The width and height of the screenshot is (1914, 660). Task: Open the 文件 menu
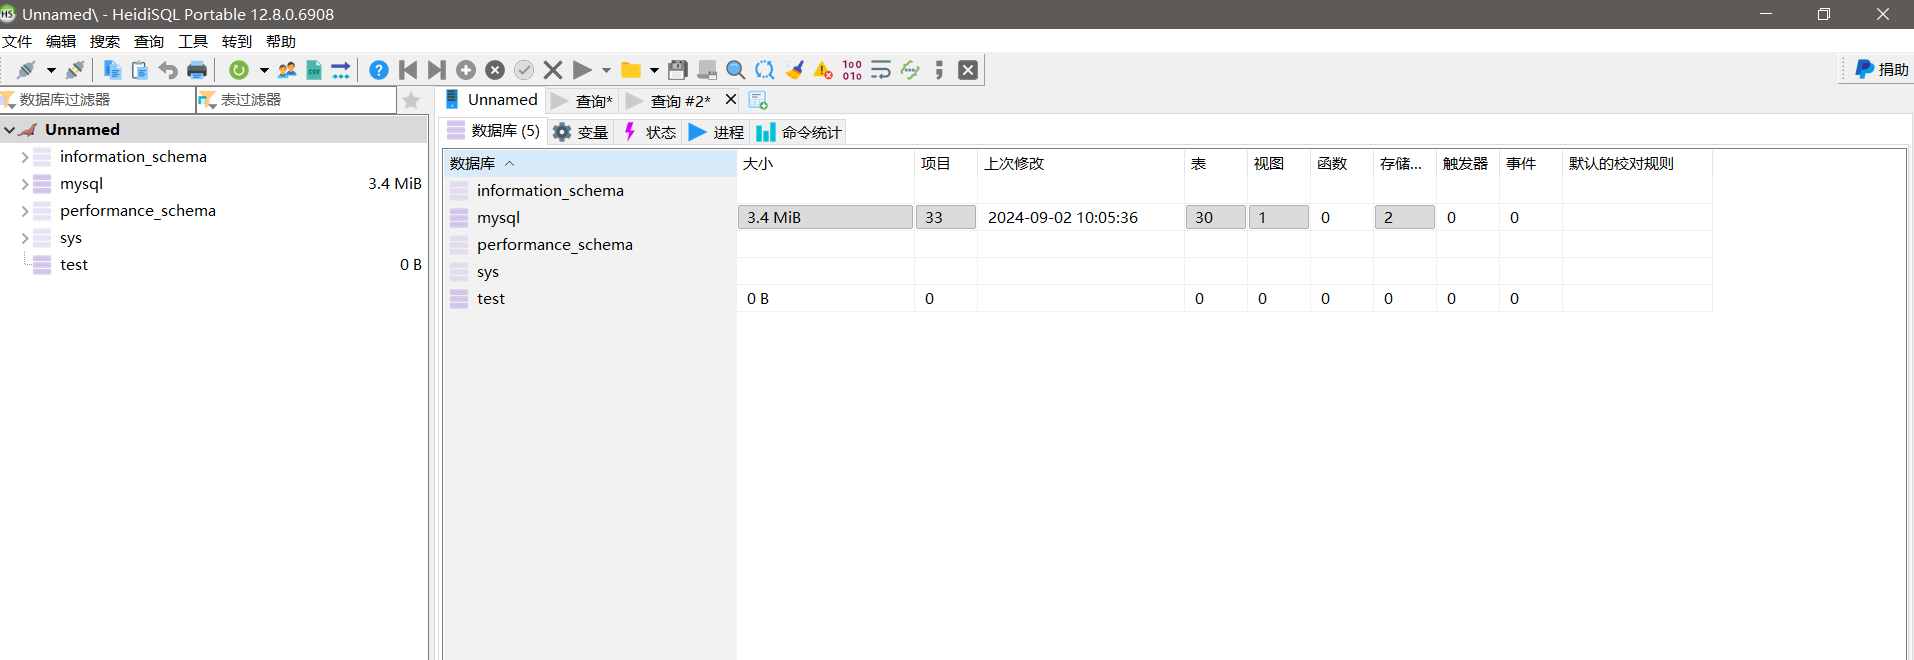click(x=17, y=41)
